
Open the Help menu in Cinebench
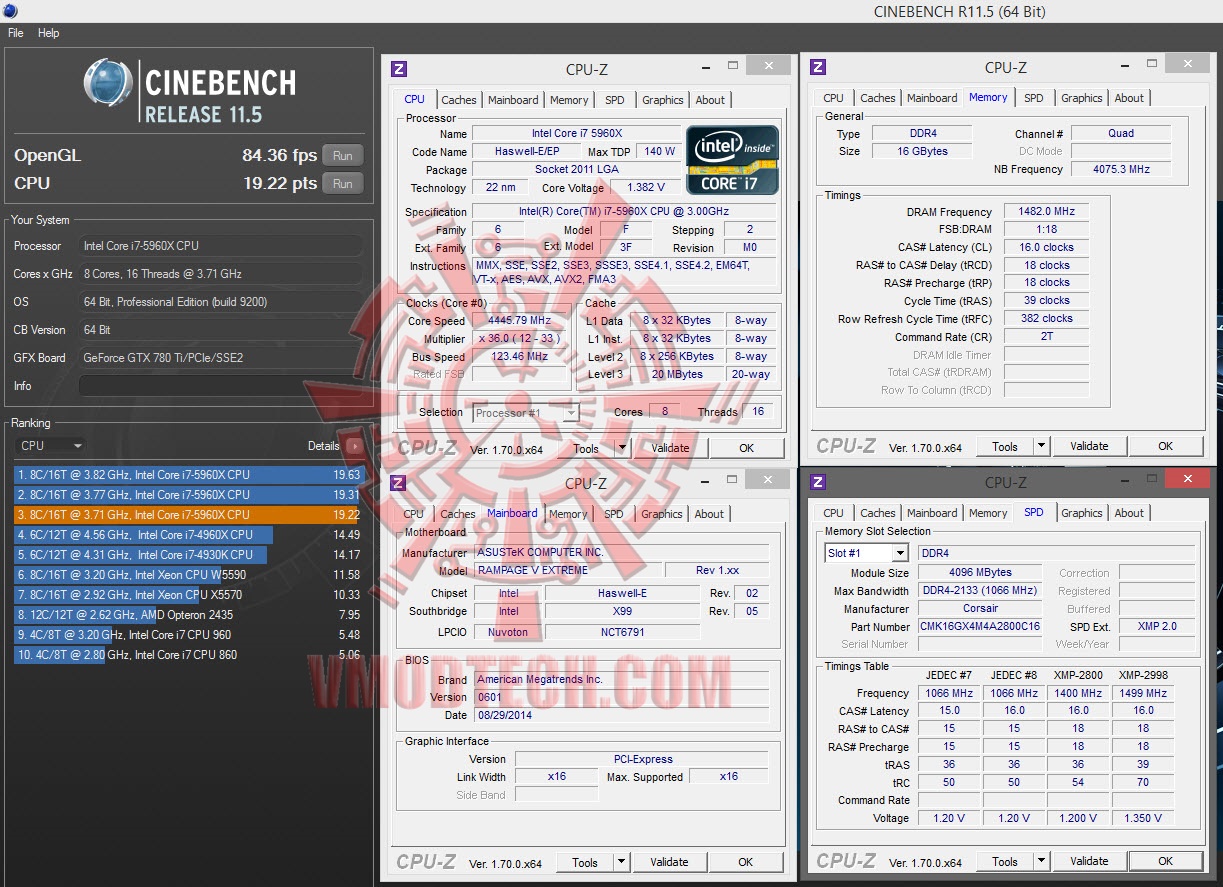(x=49, y=33)
